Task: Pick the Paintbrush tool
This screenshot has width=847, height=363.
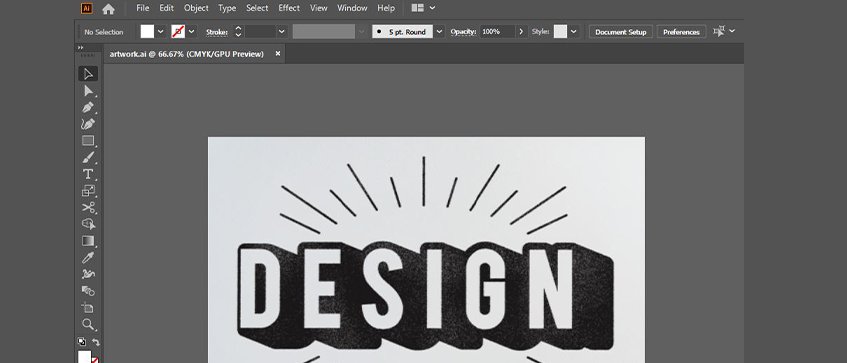Action: point(88,158)
